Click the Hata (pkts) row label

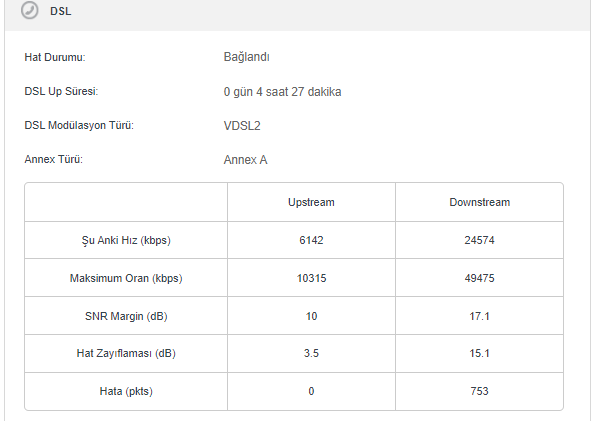pos(126,391)
